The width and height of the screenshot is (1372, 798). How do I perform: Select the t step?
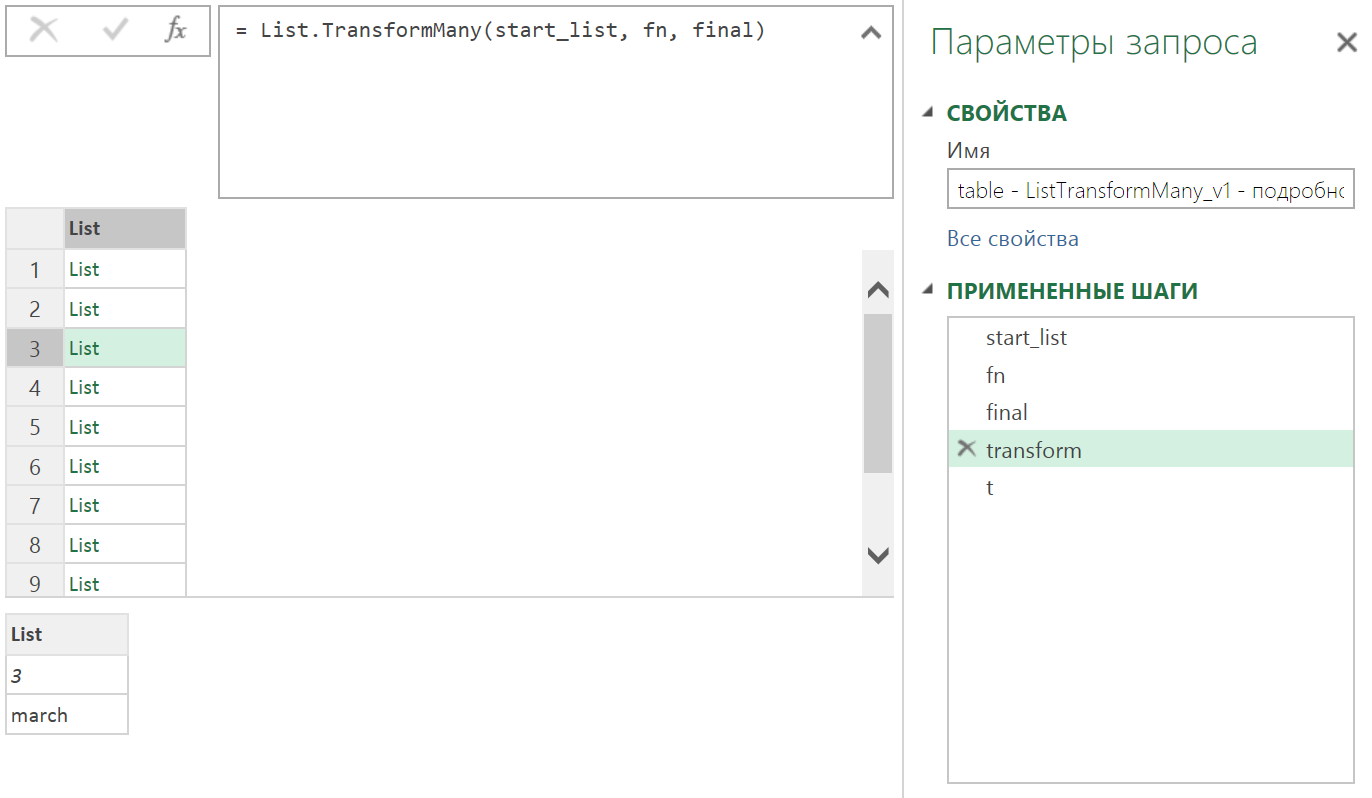click(x=990, y=487)
